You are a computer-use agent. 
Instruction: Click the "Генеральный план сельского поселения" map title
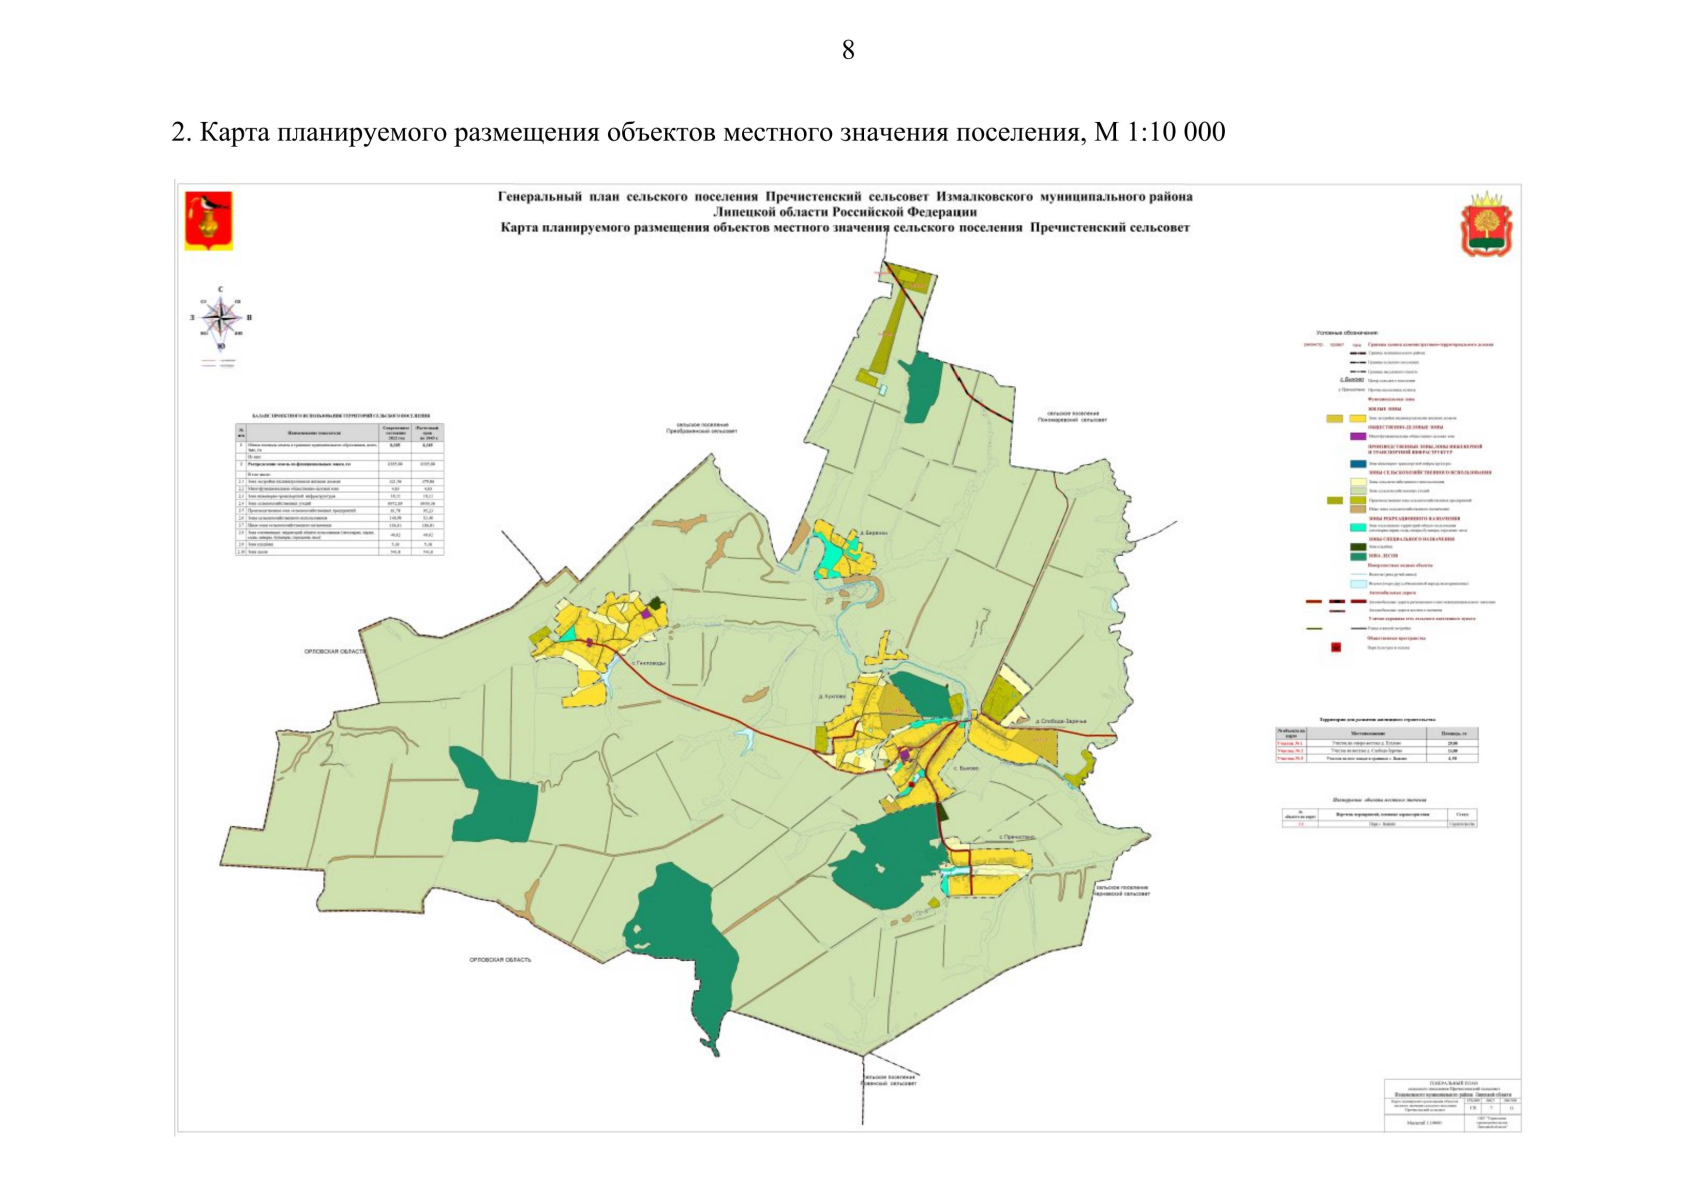(845, 197)
